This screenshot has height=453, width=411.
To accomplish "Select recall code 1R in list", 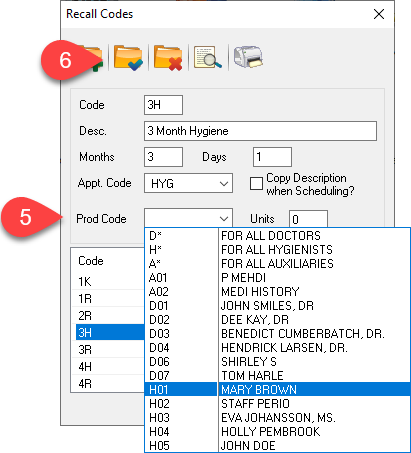I will coord(108,299).
